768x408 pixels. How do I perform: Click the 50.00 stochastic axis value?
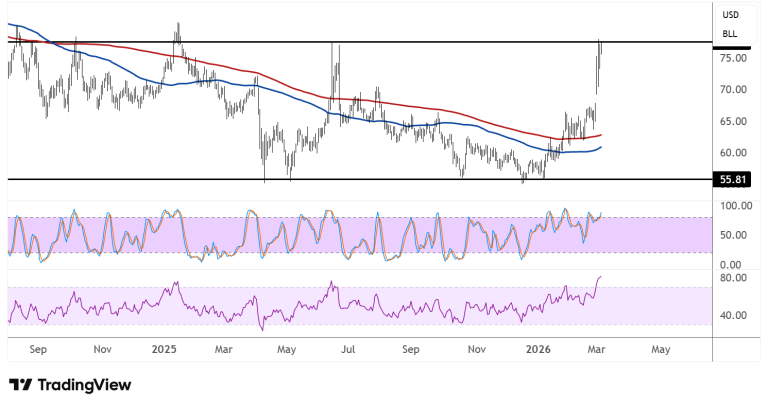point(733,235)
